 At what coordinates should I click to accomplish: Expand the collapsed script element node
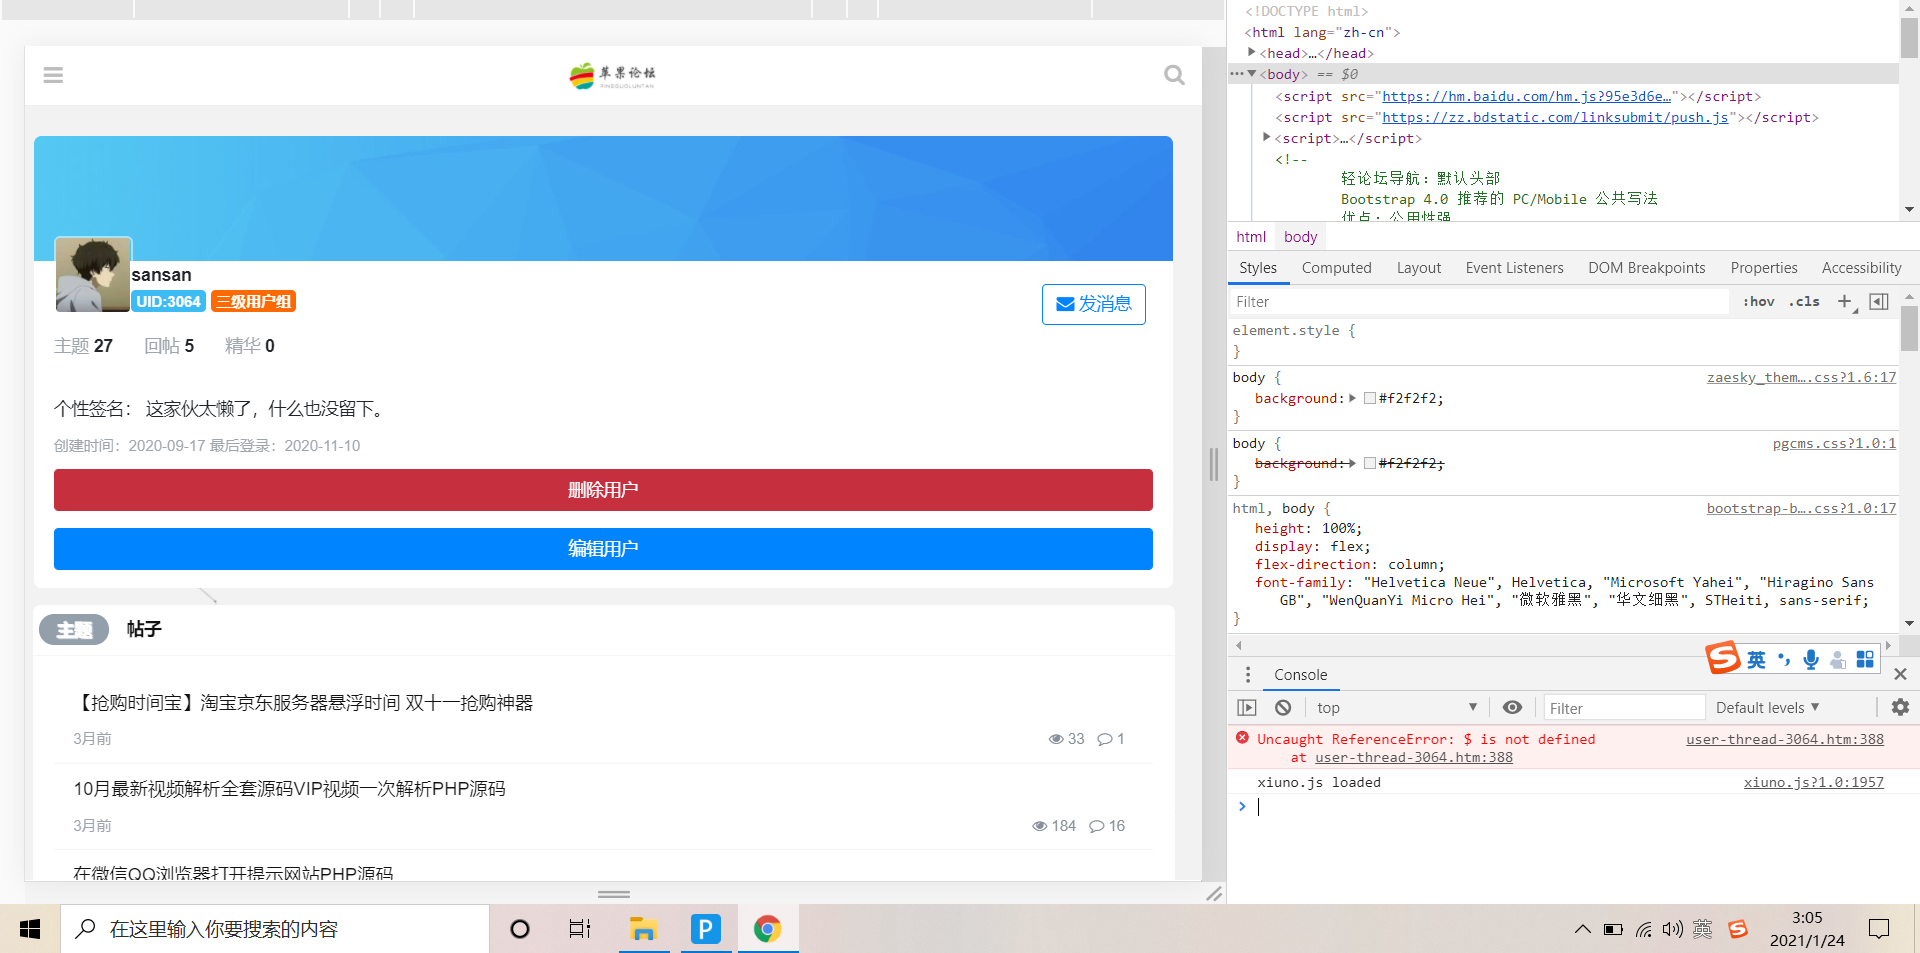click(x=1266, y=138)
